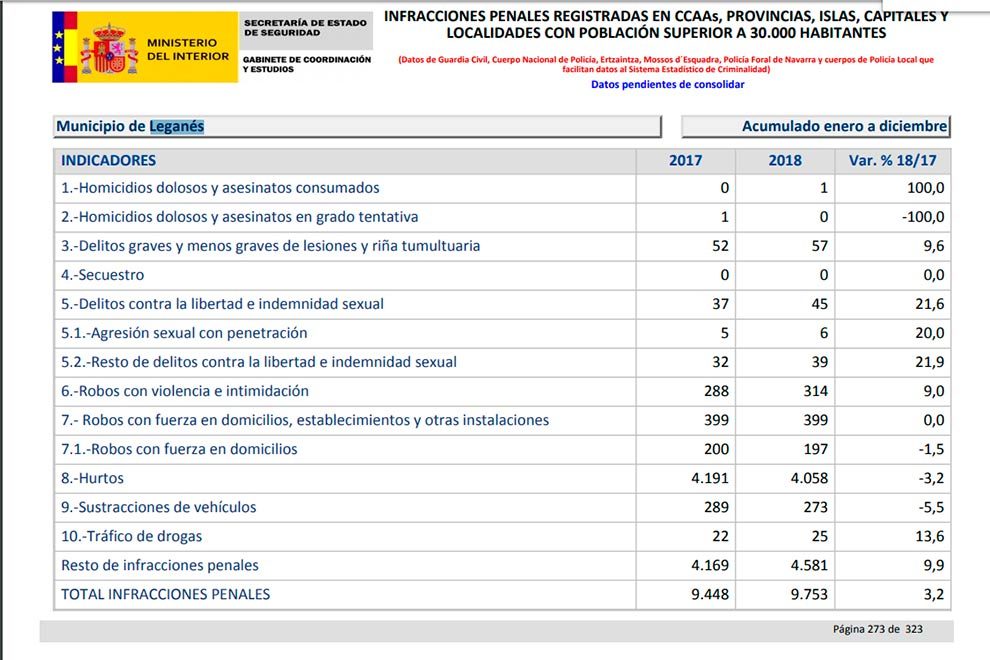Click the Página 273 de 323 footer

click(x=877, y=629)
